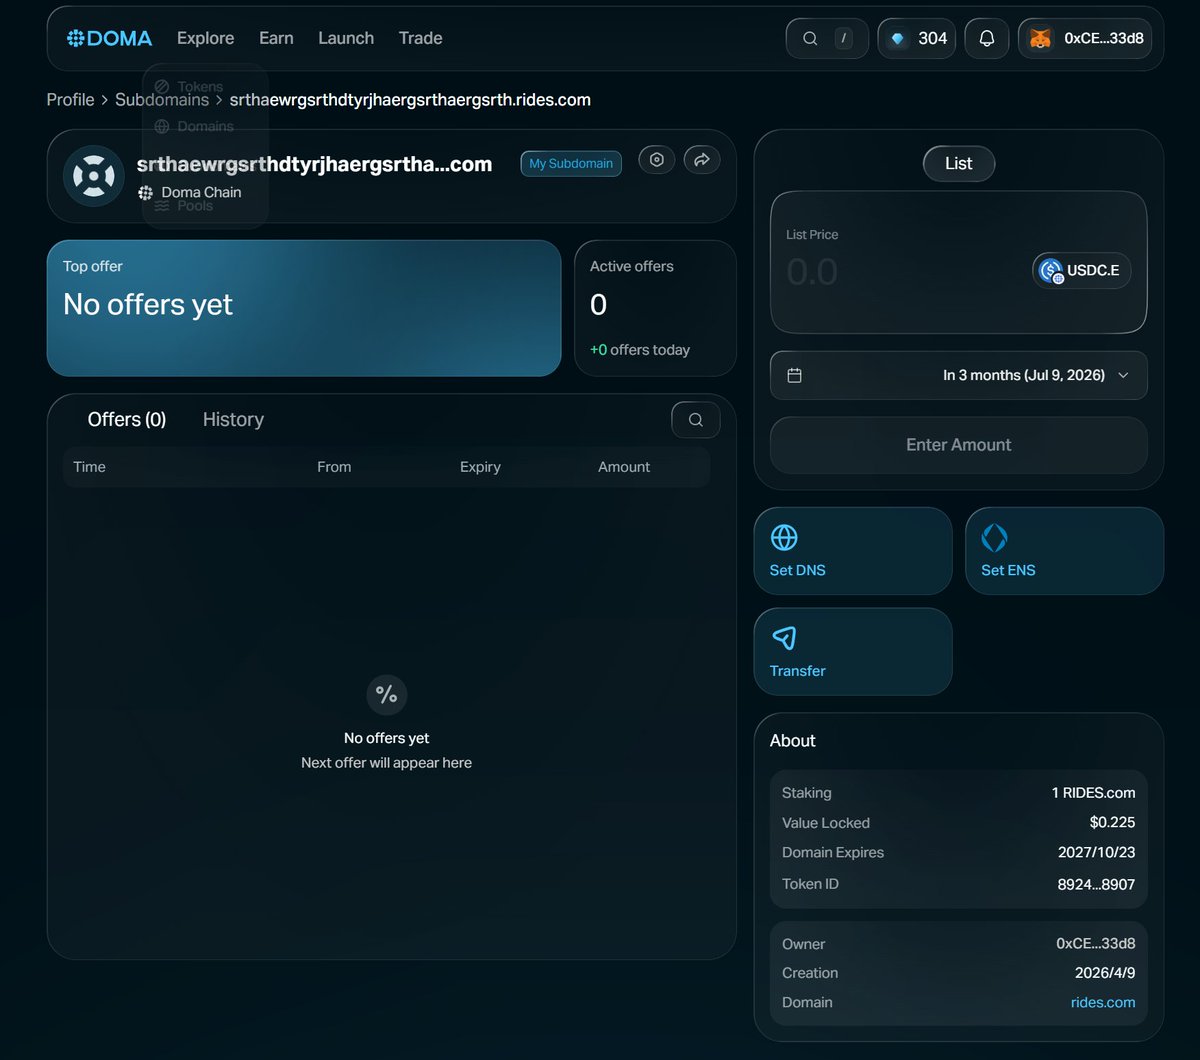The width and height of the screenshot is (1200, 1060).
Task: Click the subdomain avatar icon
Action: click(x=94, y=176)
